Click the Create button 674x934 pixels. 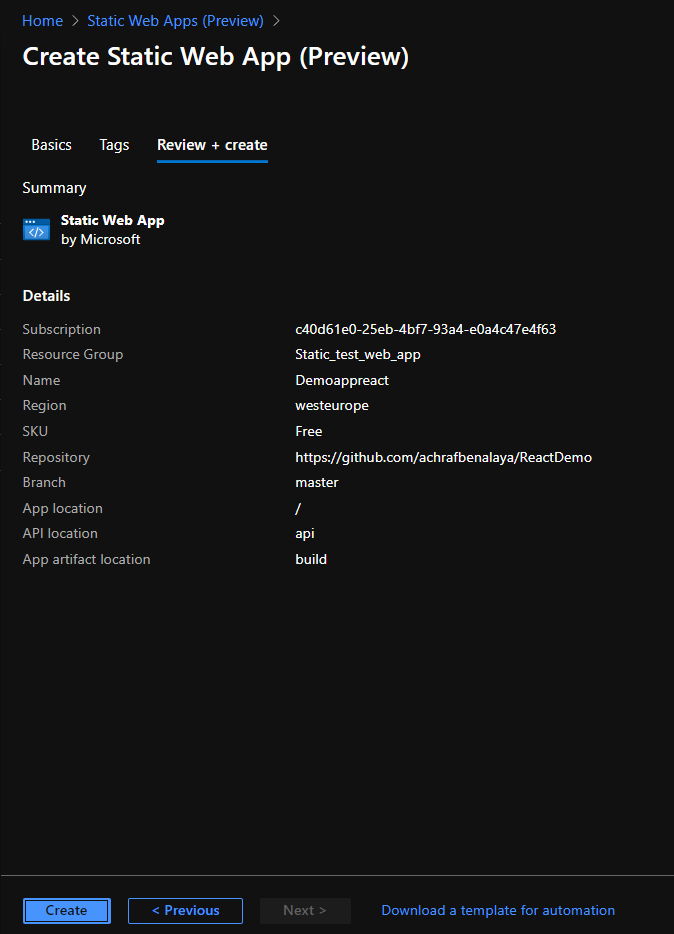67,910
